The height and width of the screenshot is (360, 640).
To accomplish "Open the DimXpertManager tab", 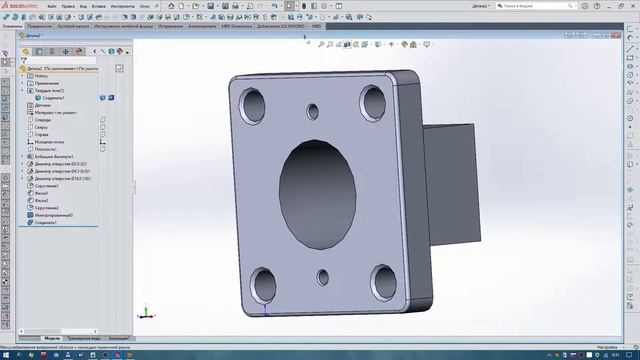I will point(65,51).
